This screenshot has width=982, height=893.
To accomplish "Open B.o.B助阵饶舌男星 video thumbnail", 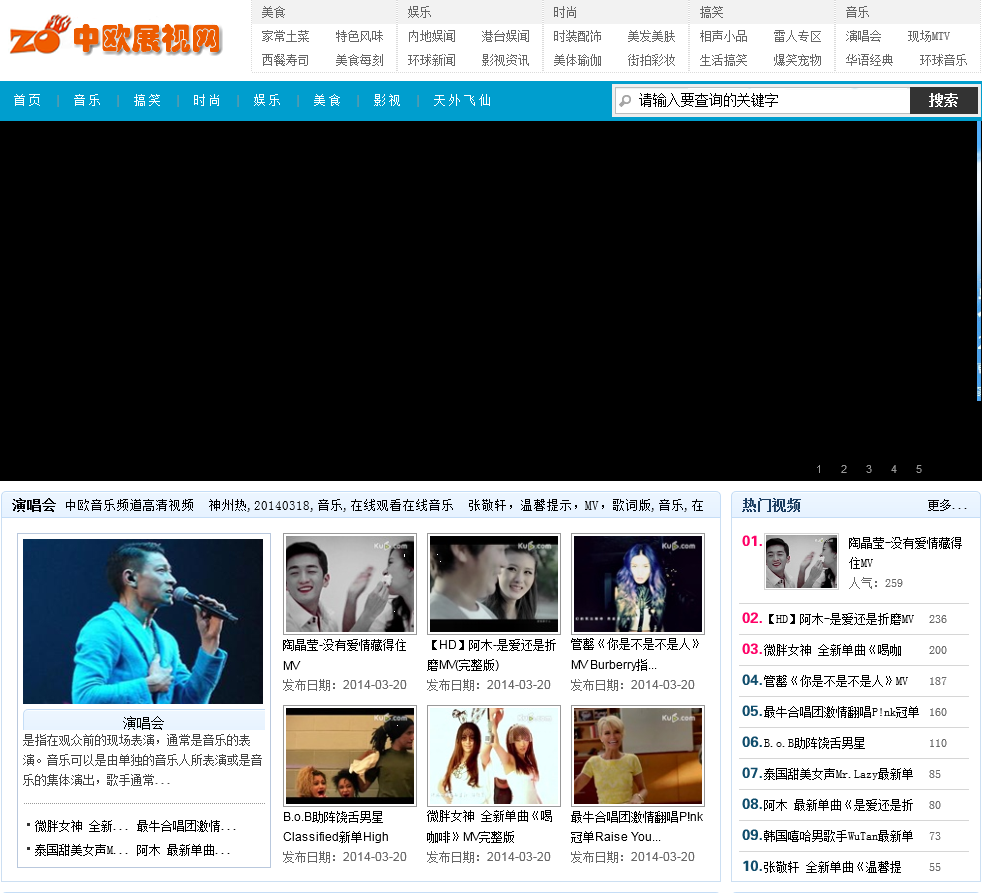I will (349, 755).
